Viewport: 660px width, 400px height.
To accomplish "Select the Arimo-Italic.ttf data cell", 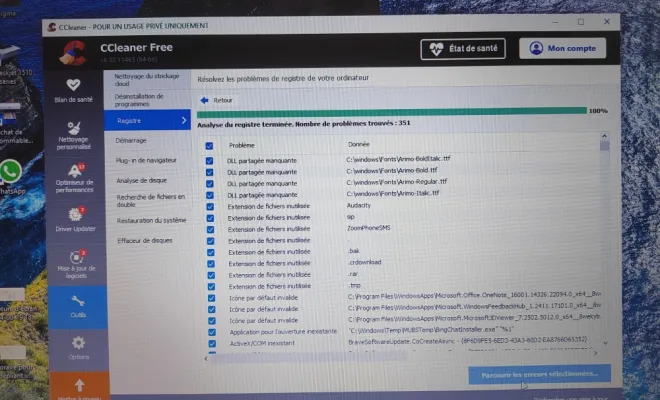I will coord(393,193).
